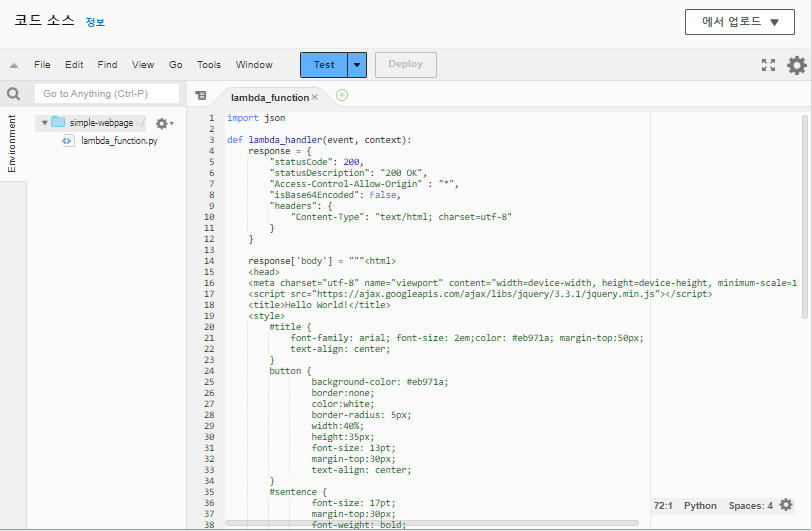The image size is (812, 531).
Task: Run the Test button
Action: (x=324, y=65)
